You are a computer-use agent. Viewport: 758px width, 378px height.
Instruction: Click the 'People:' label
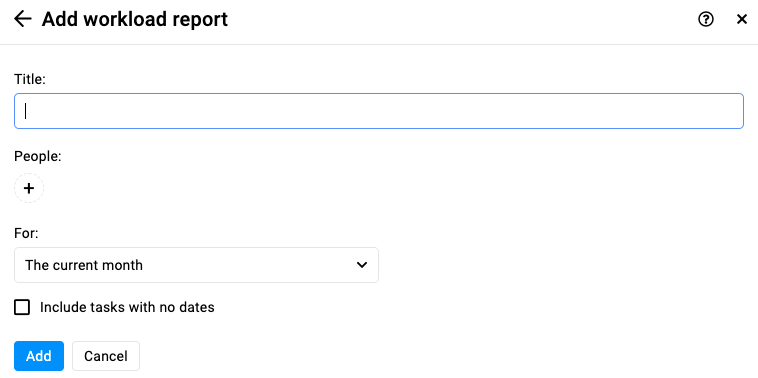click(x=38, y=157)
